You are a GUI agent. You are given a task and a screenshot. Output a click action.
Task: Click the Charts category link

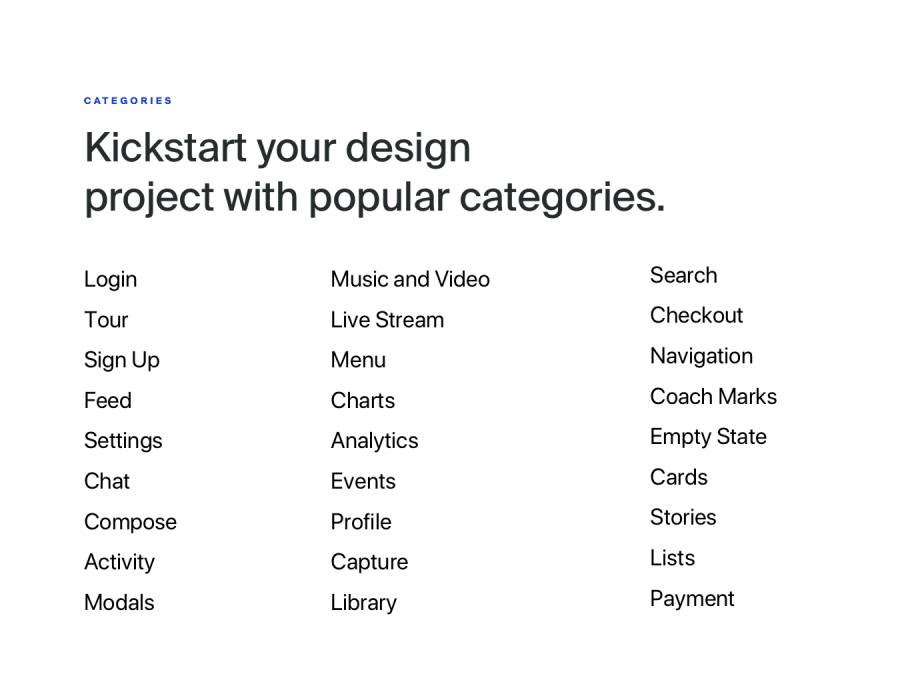tap(362, 401)
